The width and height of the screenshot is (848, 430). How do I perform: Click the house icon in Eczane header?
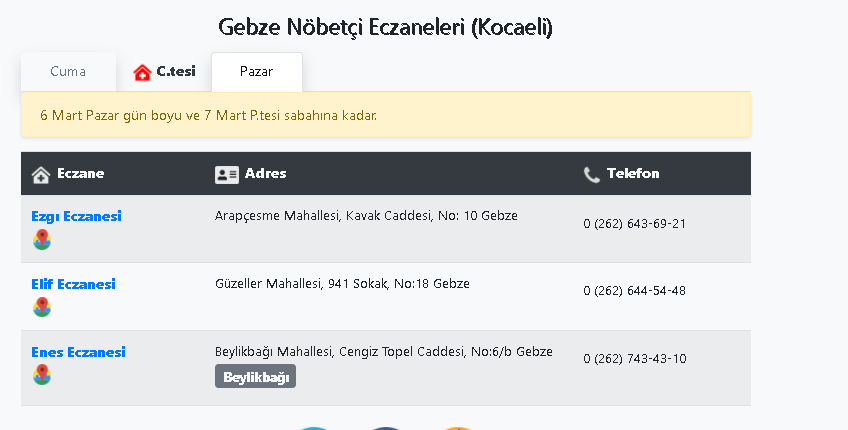click(x=41, y=174)
